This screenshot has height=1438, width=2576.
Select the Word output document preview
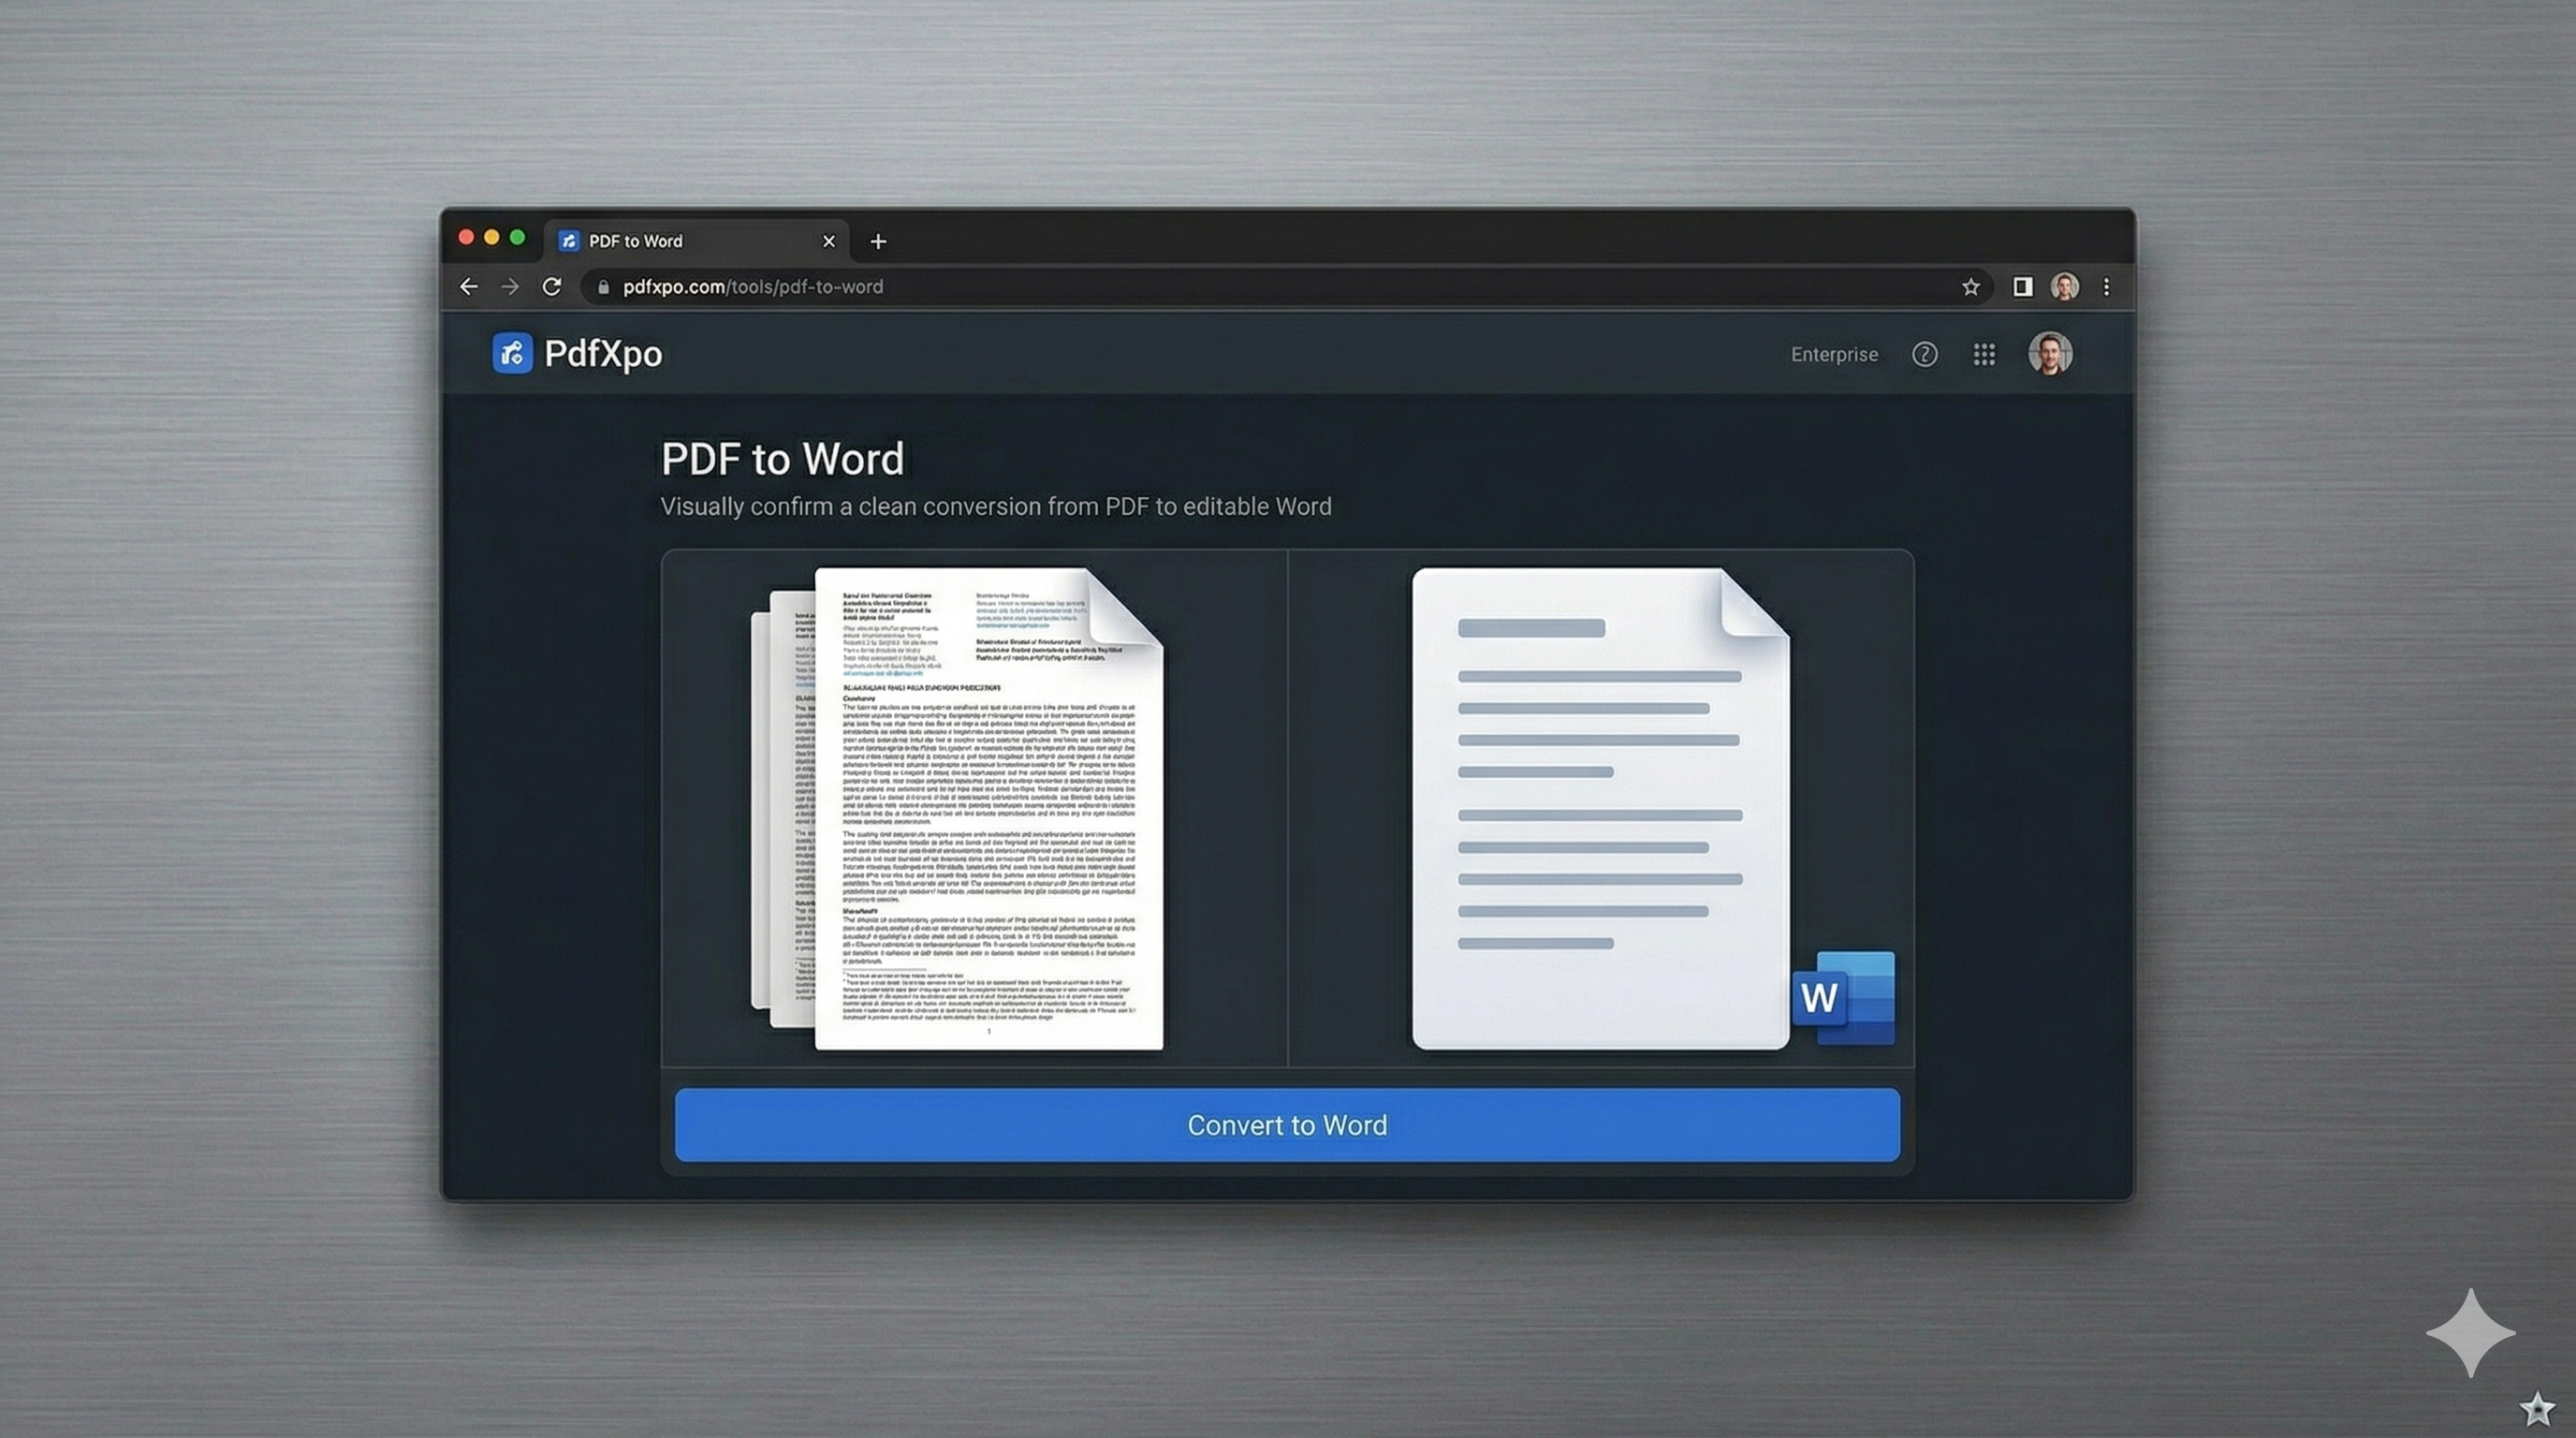(1599, 808)
